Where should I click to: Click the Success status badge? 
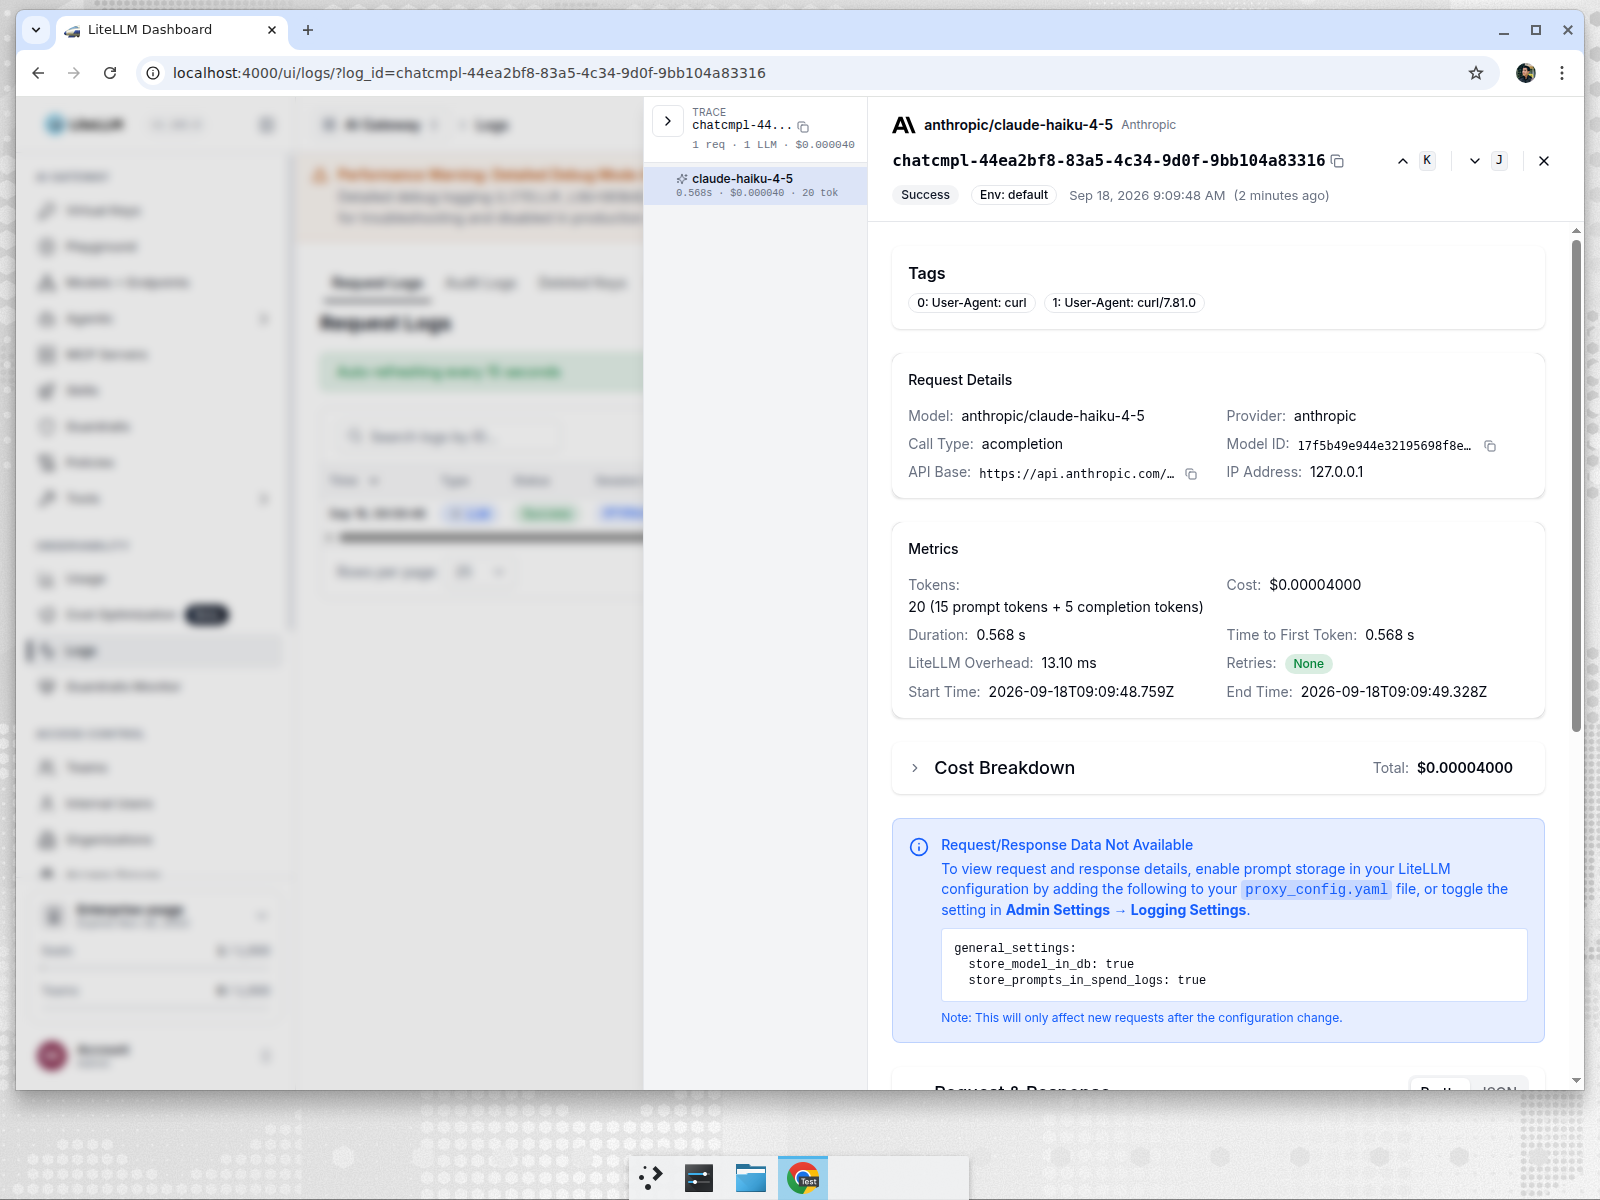[925, 195]
